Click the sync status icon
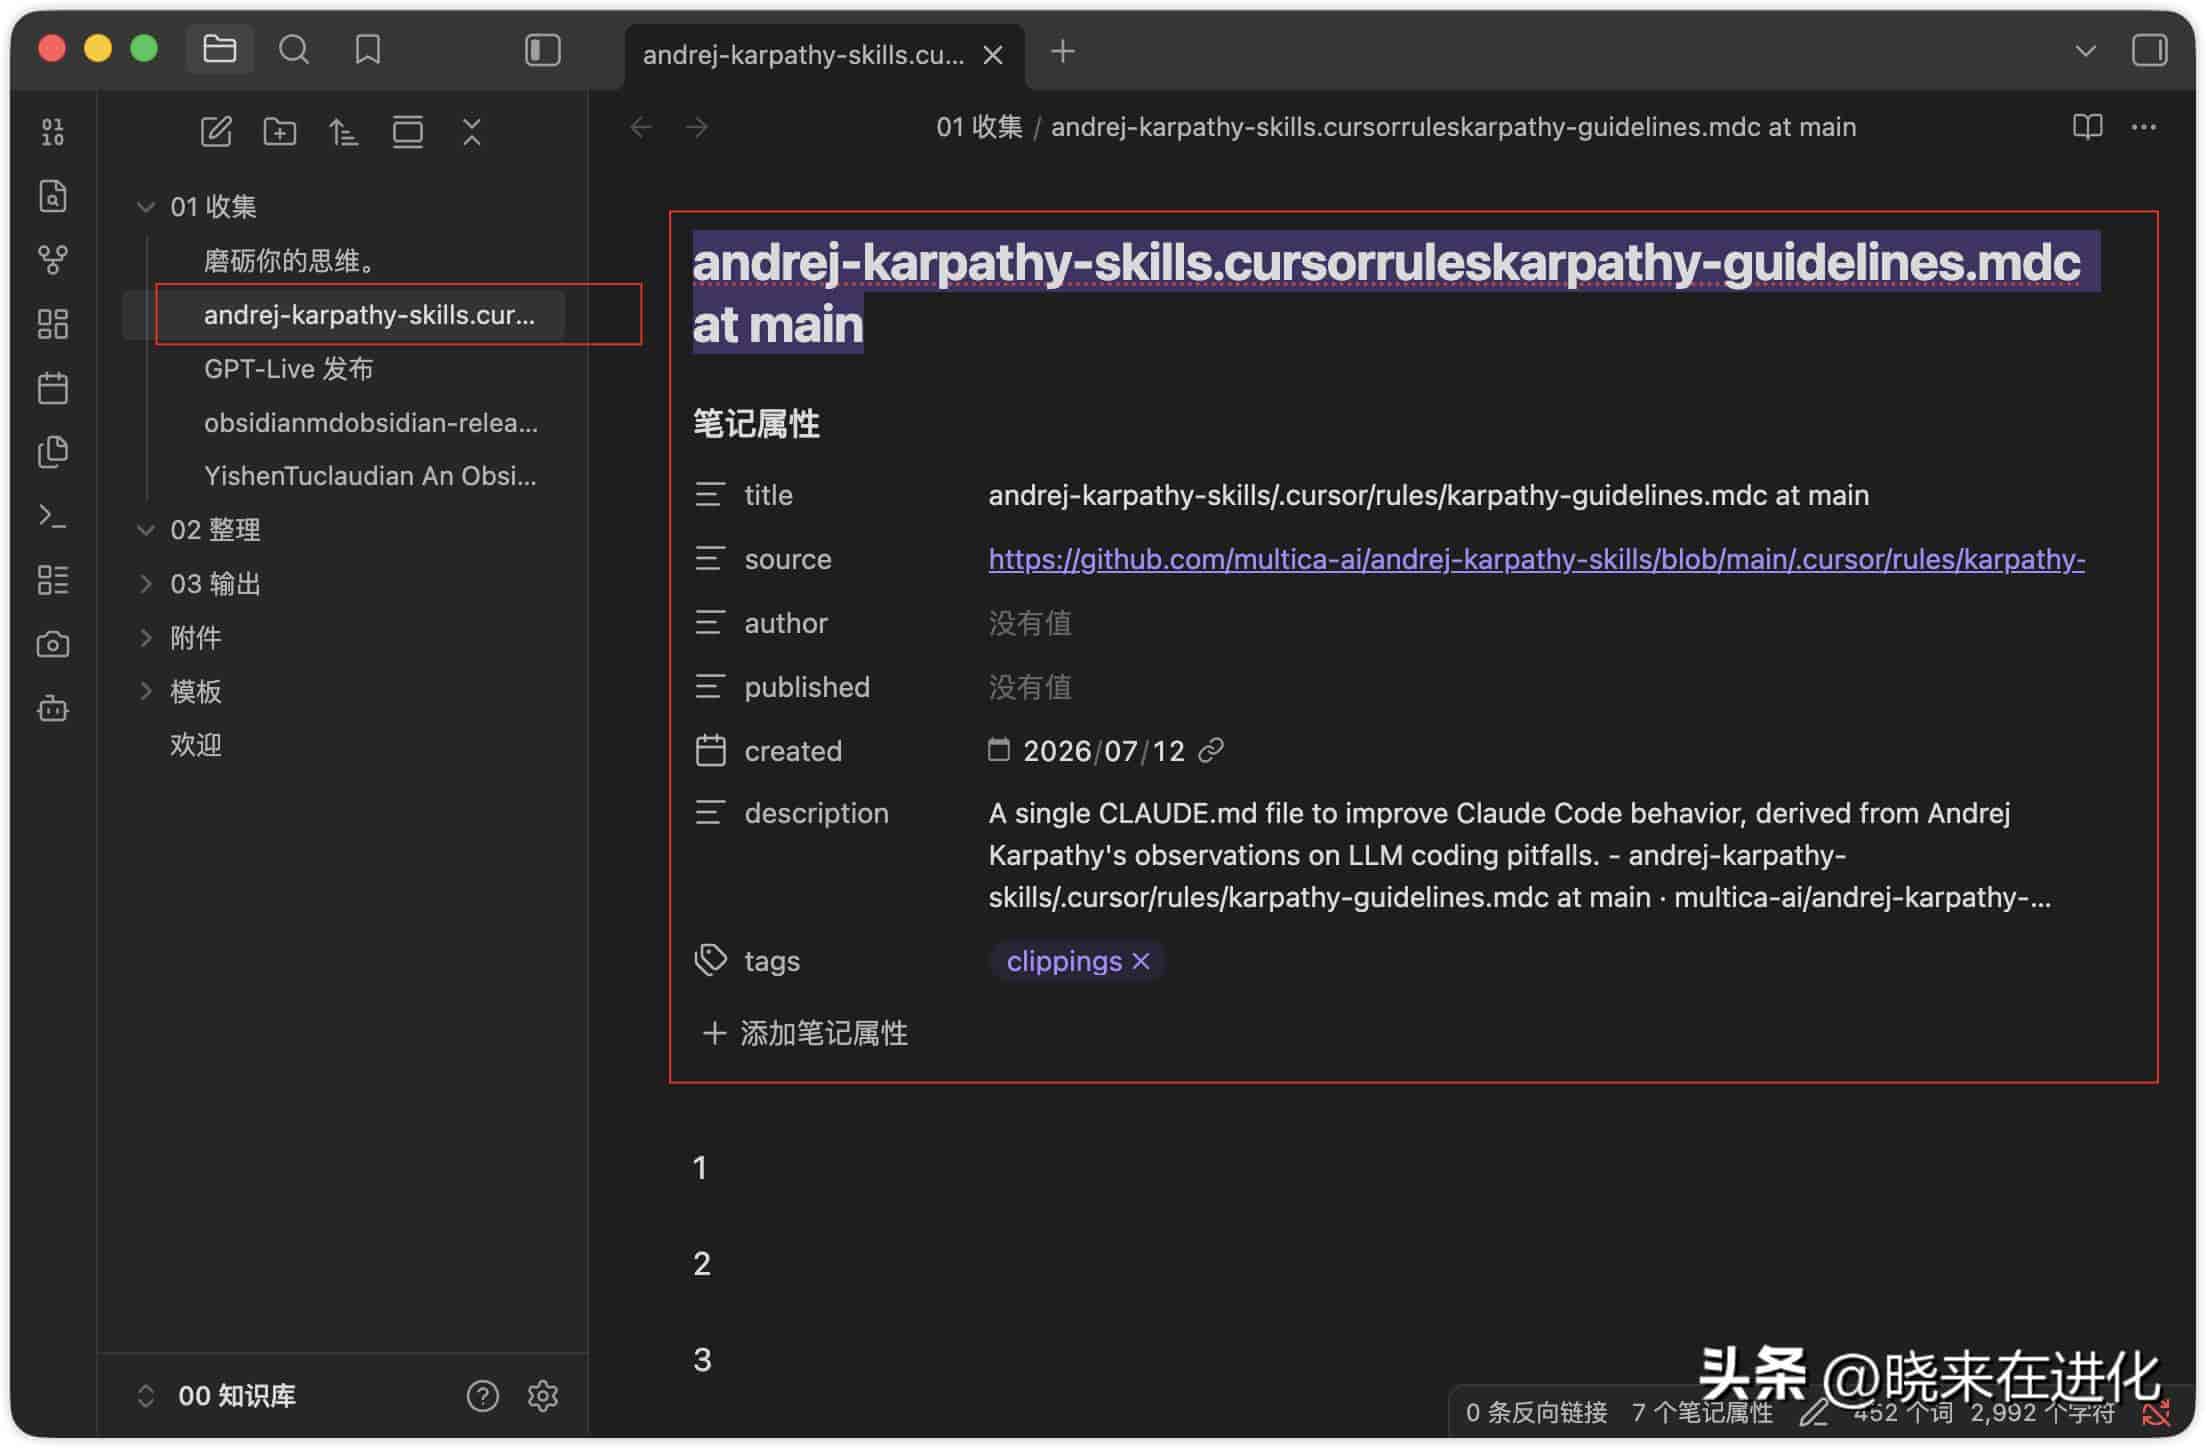This screenshot has height=1448, width=2206. click(2157, 1413)
